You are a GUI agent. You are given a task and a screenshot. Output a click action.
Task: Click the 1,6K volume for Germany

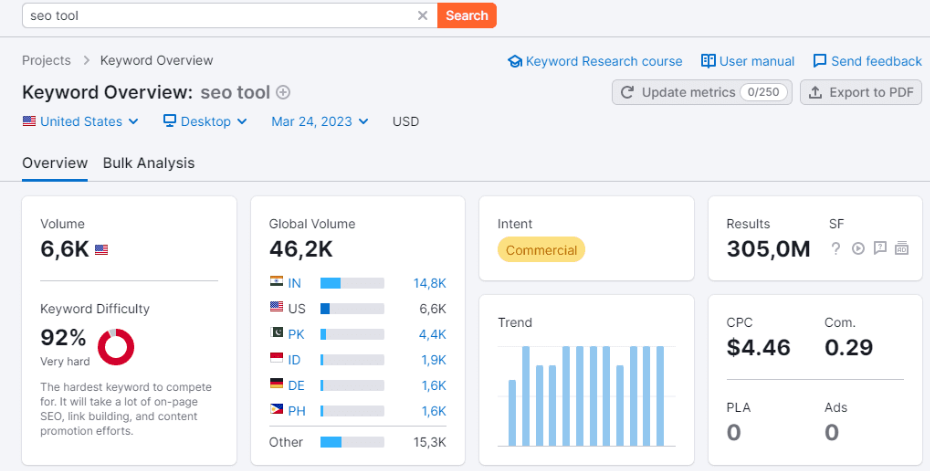pyautogui.click(x=434, y=386)
